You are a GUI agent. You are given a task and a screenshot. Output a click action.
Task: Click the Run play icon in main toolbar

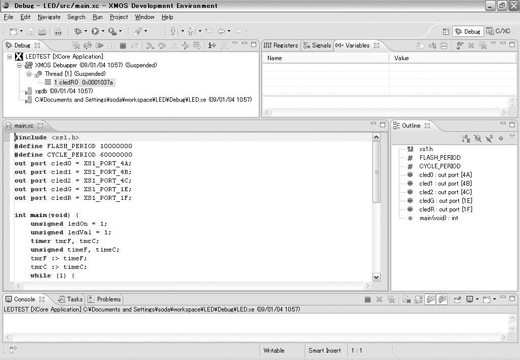pos(95,31)
